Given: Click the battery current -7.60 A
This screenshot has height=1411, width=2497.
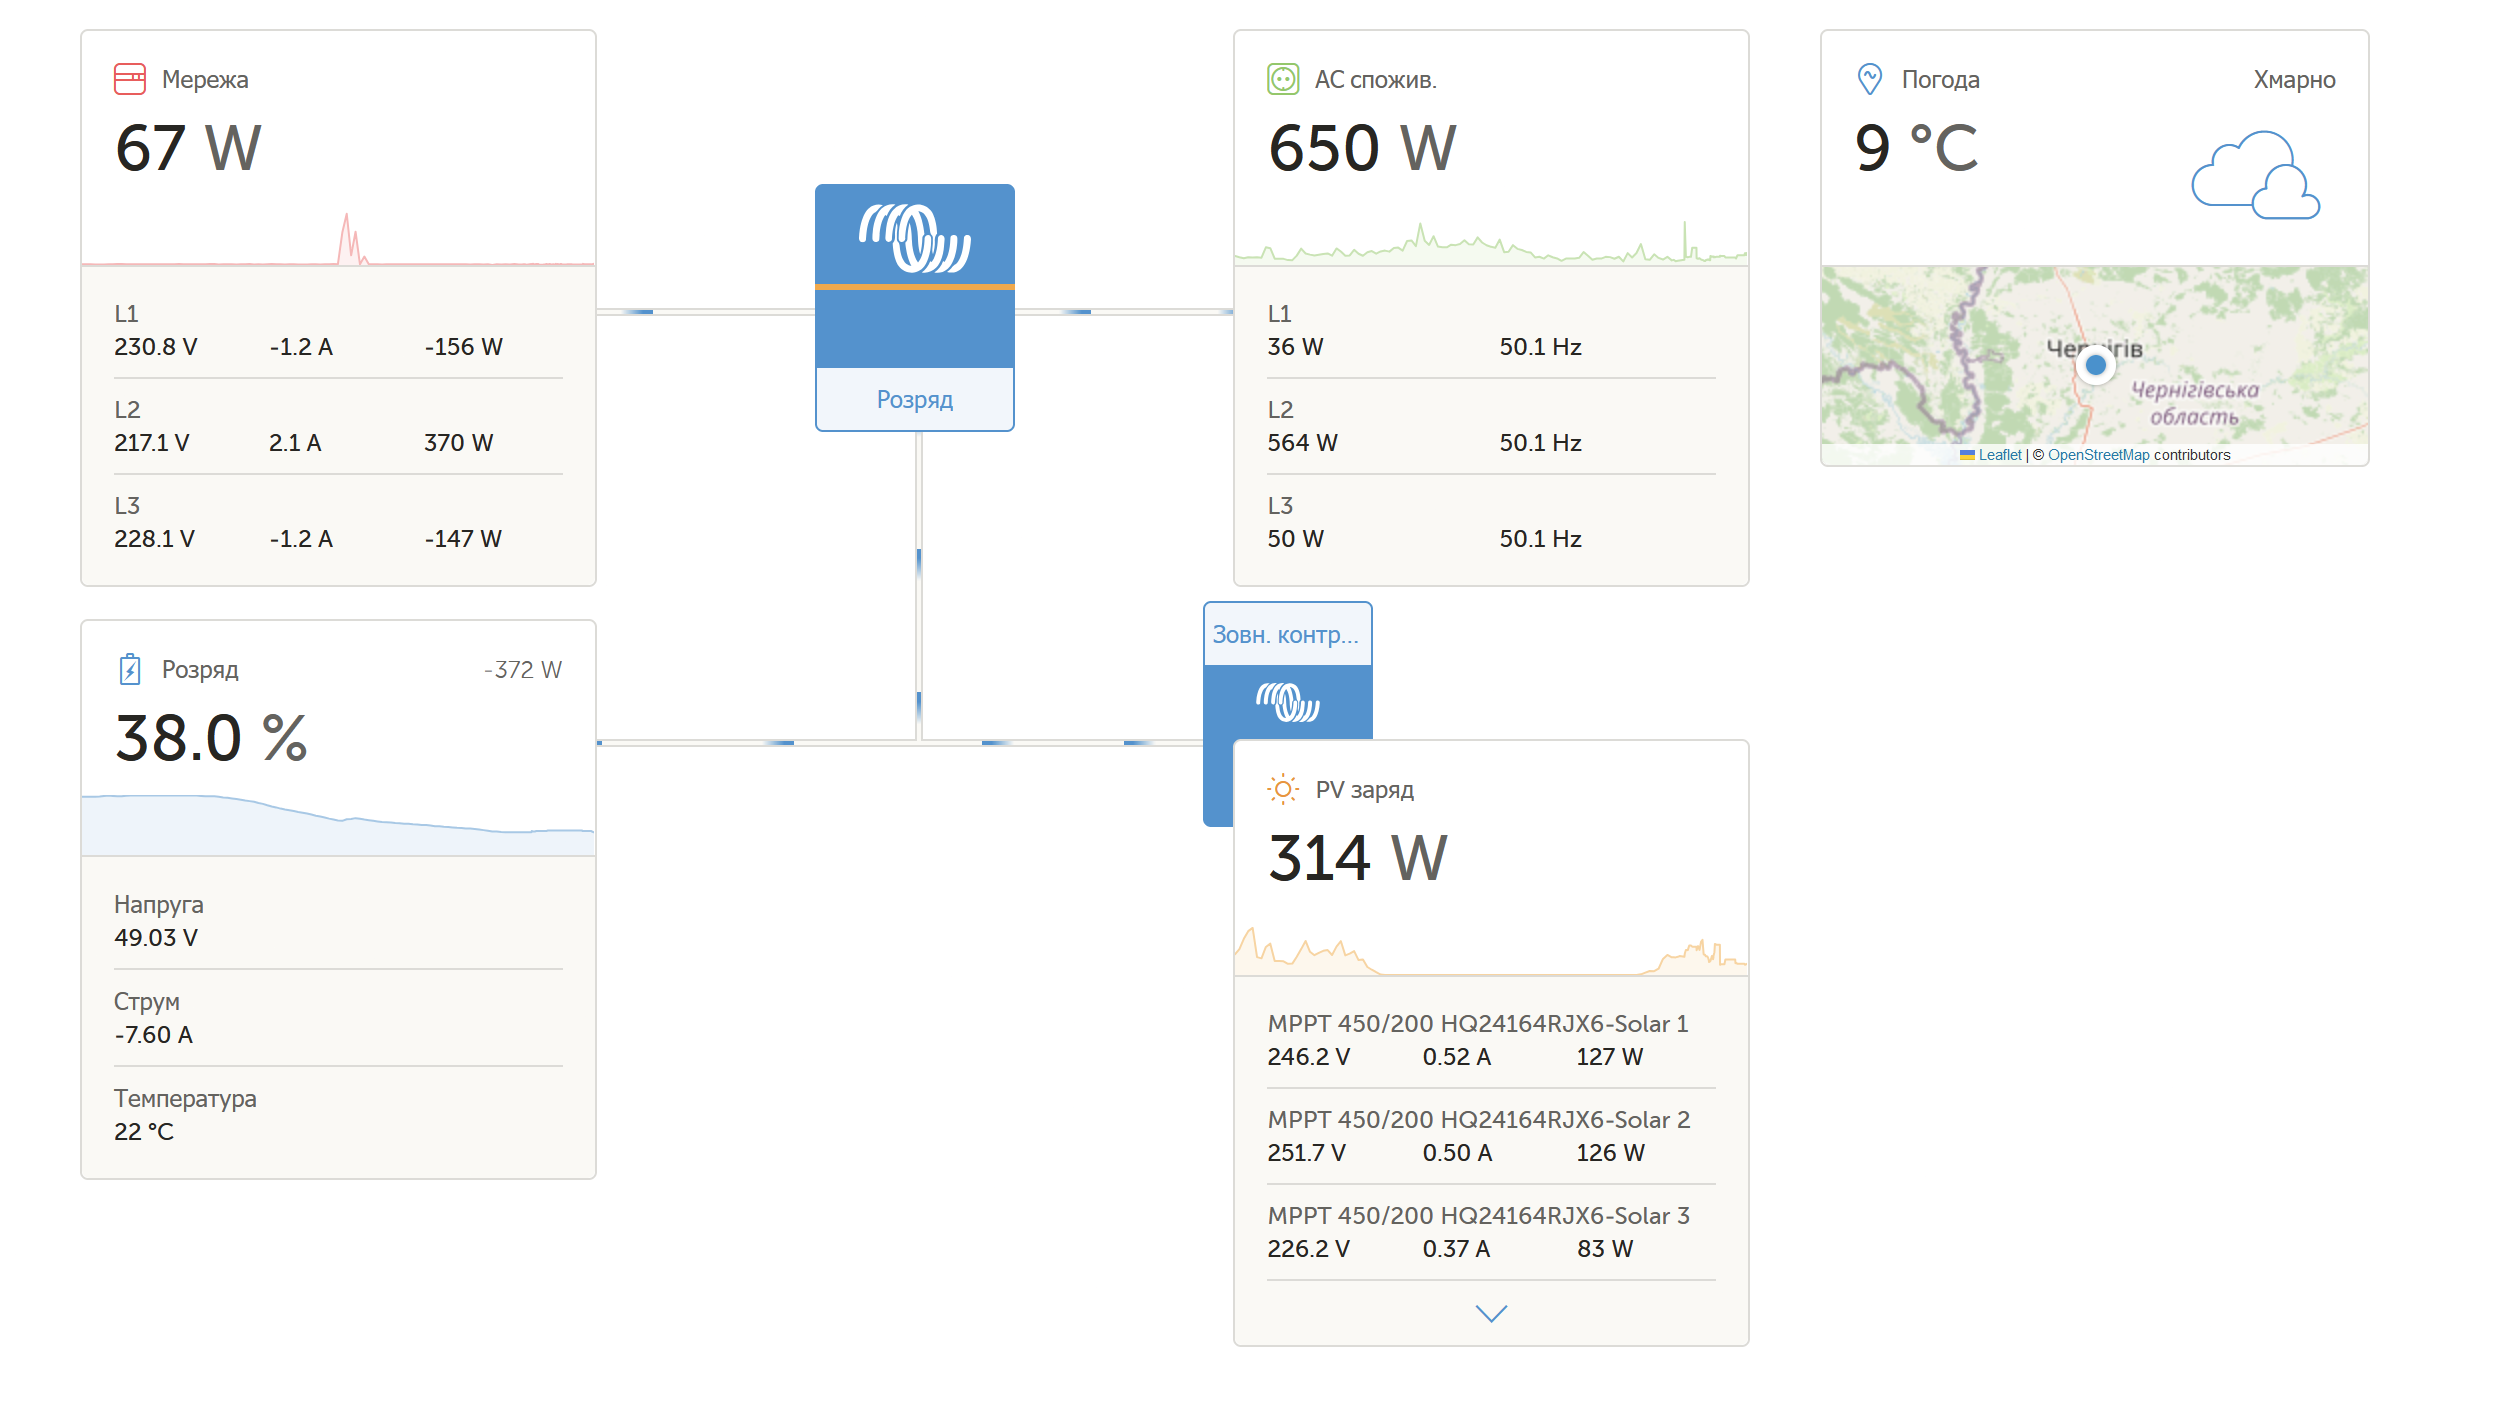Looking at the screenshot, I should click(153, 1035).
